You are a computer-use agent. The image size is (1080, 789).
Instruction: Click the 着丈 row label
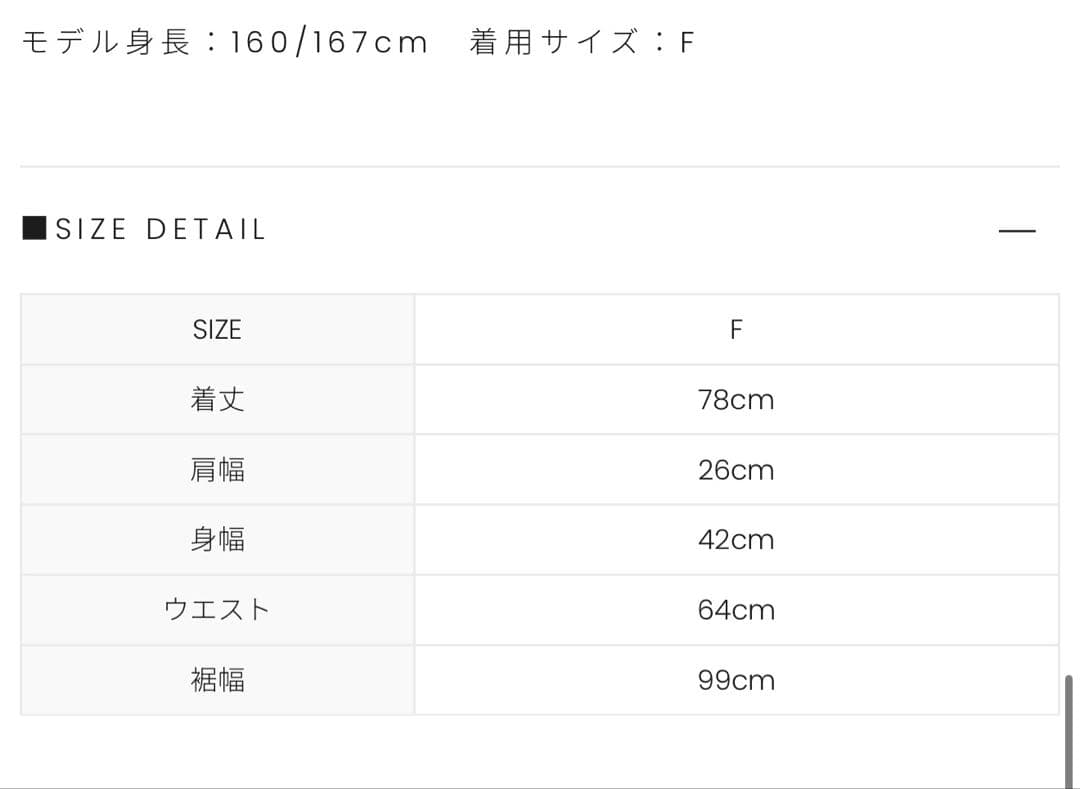point(217,400)
